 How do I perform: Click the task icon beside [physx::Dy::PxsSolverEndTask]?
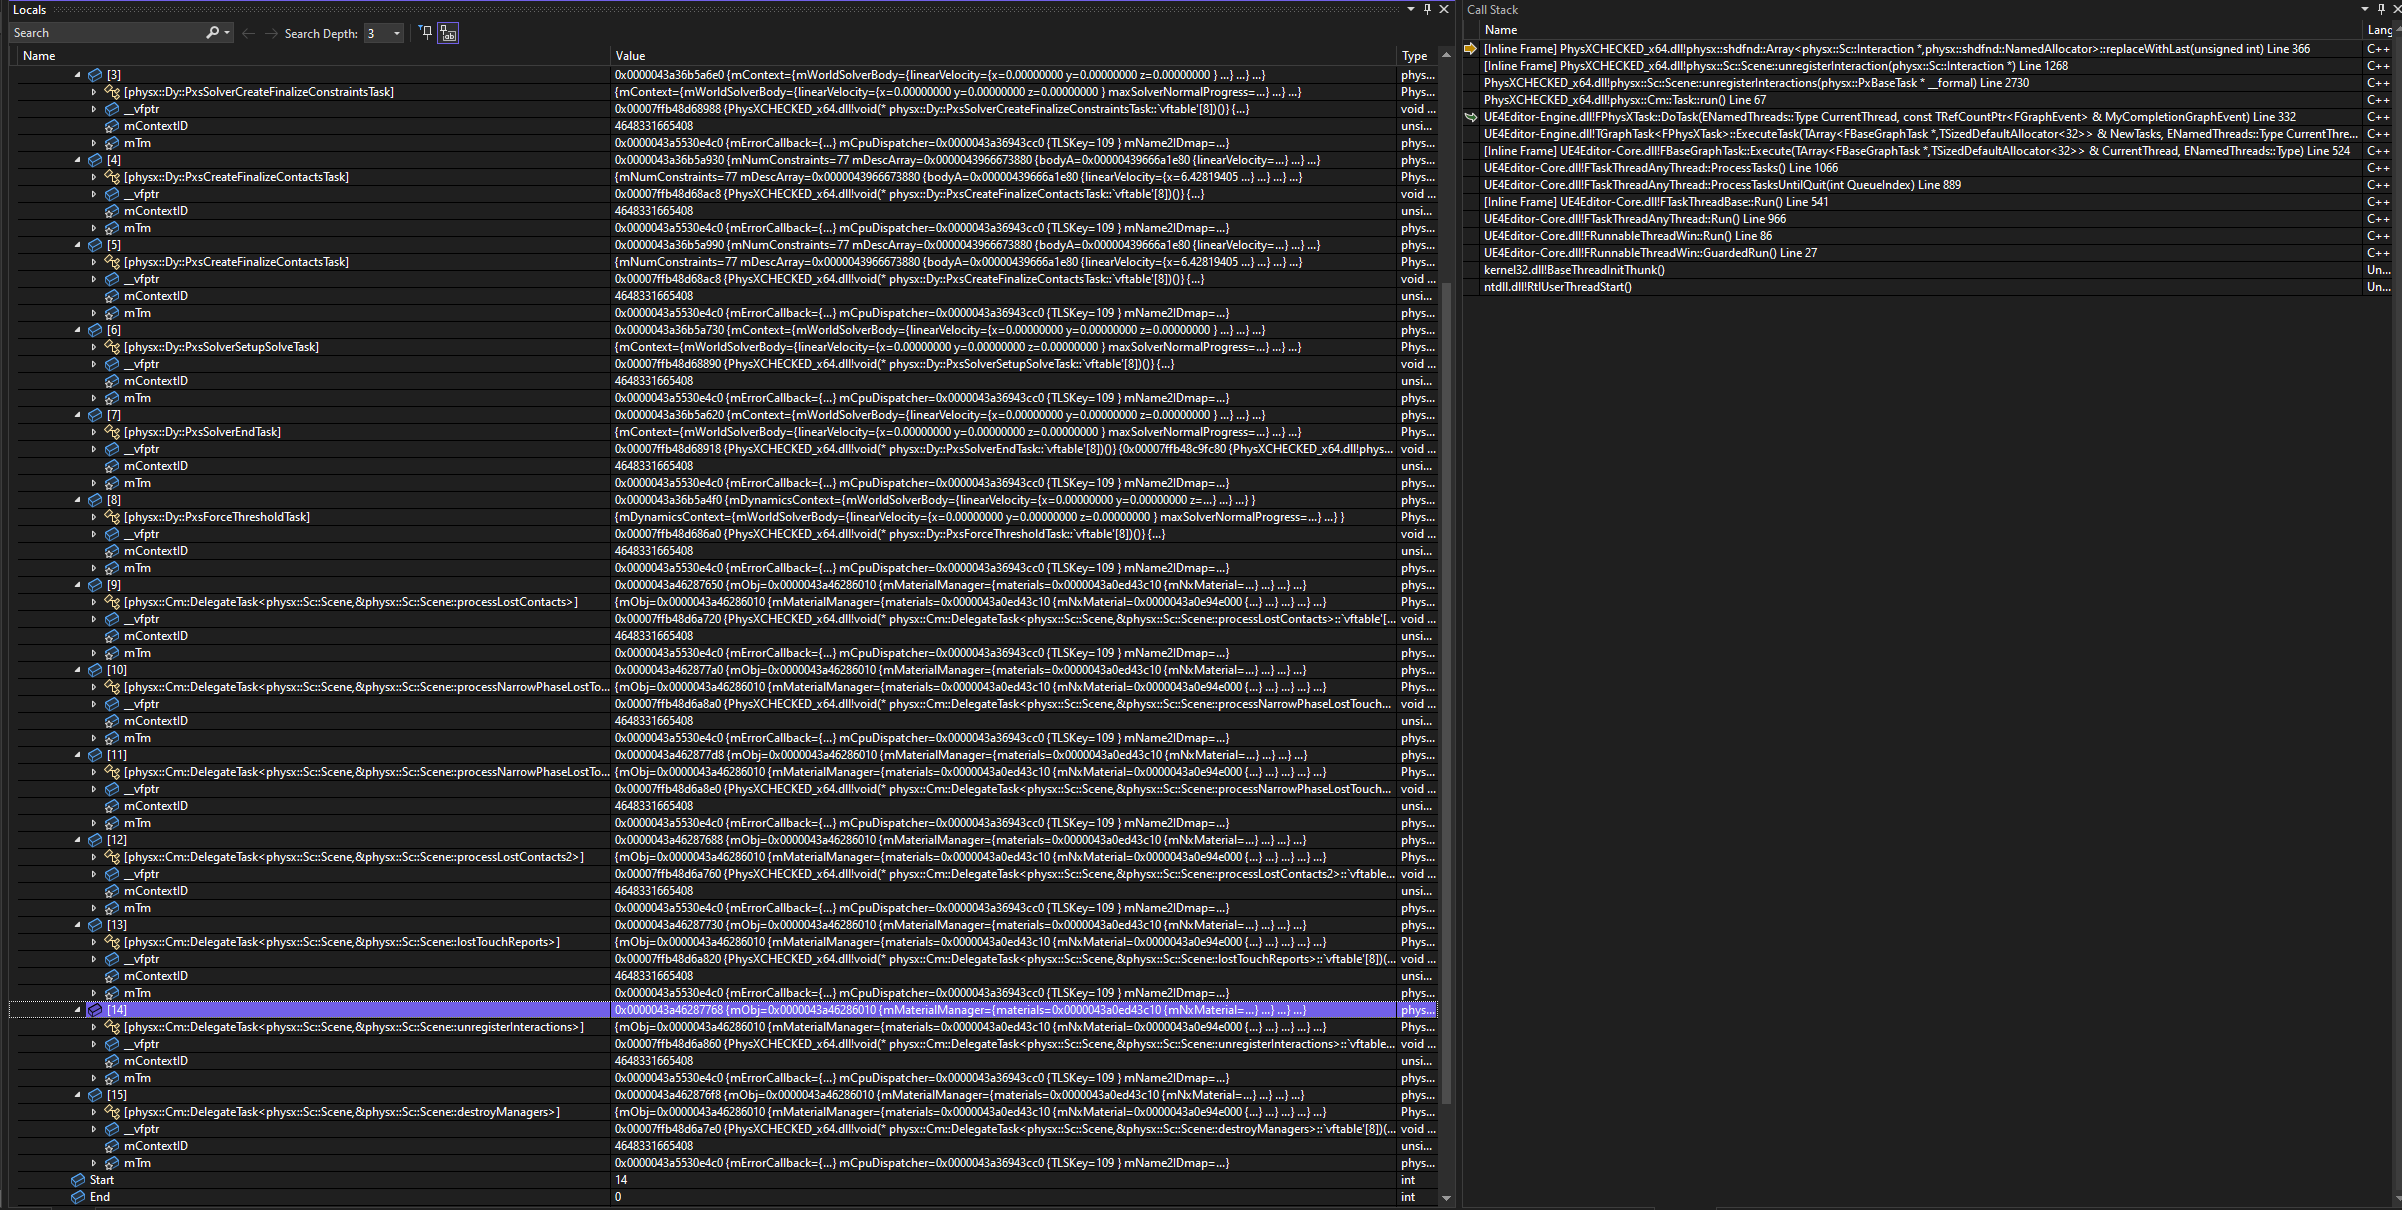[x=112, y=431]
